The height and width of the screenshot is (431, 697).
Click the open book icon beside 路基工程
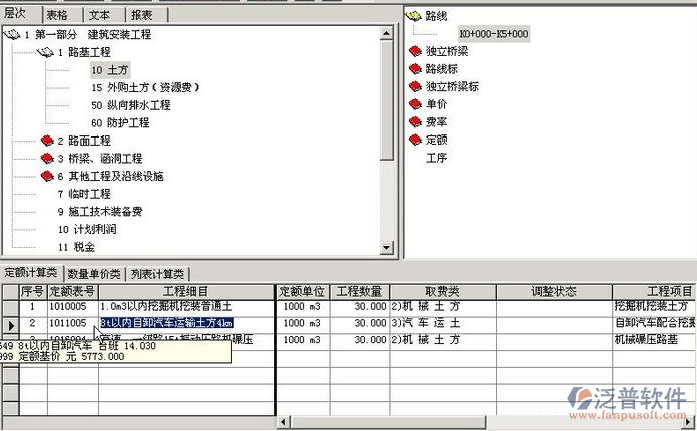[x=46, y=52]
